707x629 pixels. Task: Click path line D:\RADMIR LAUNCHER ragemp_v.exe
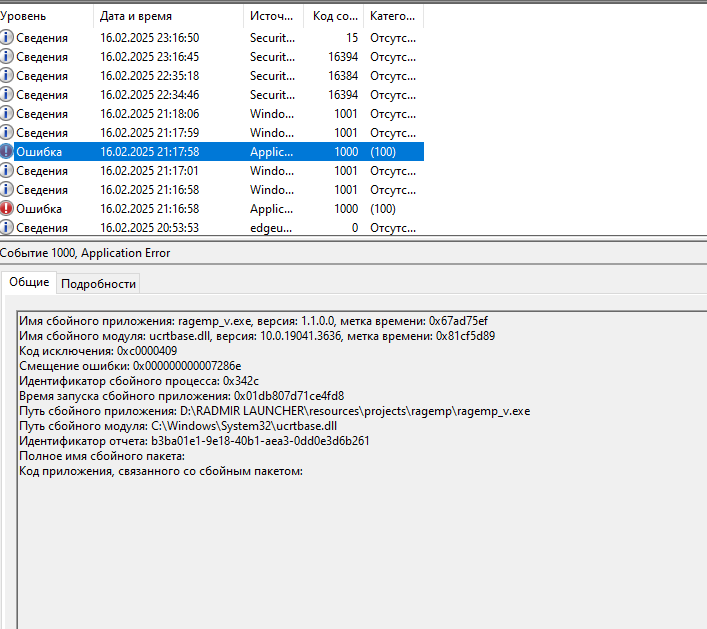[x=274, y=411]
